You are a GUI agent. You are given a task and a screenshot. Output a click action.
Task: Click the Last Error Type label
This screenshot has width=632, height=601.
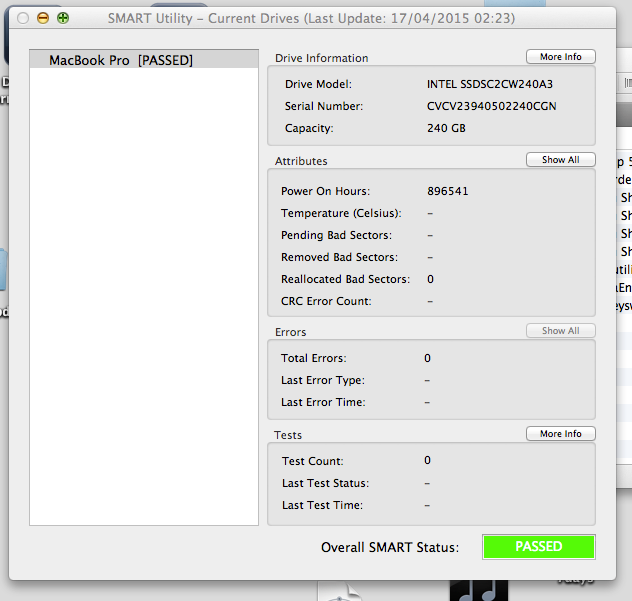(x=323, y=380)
